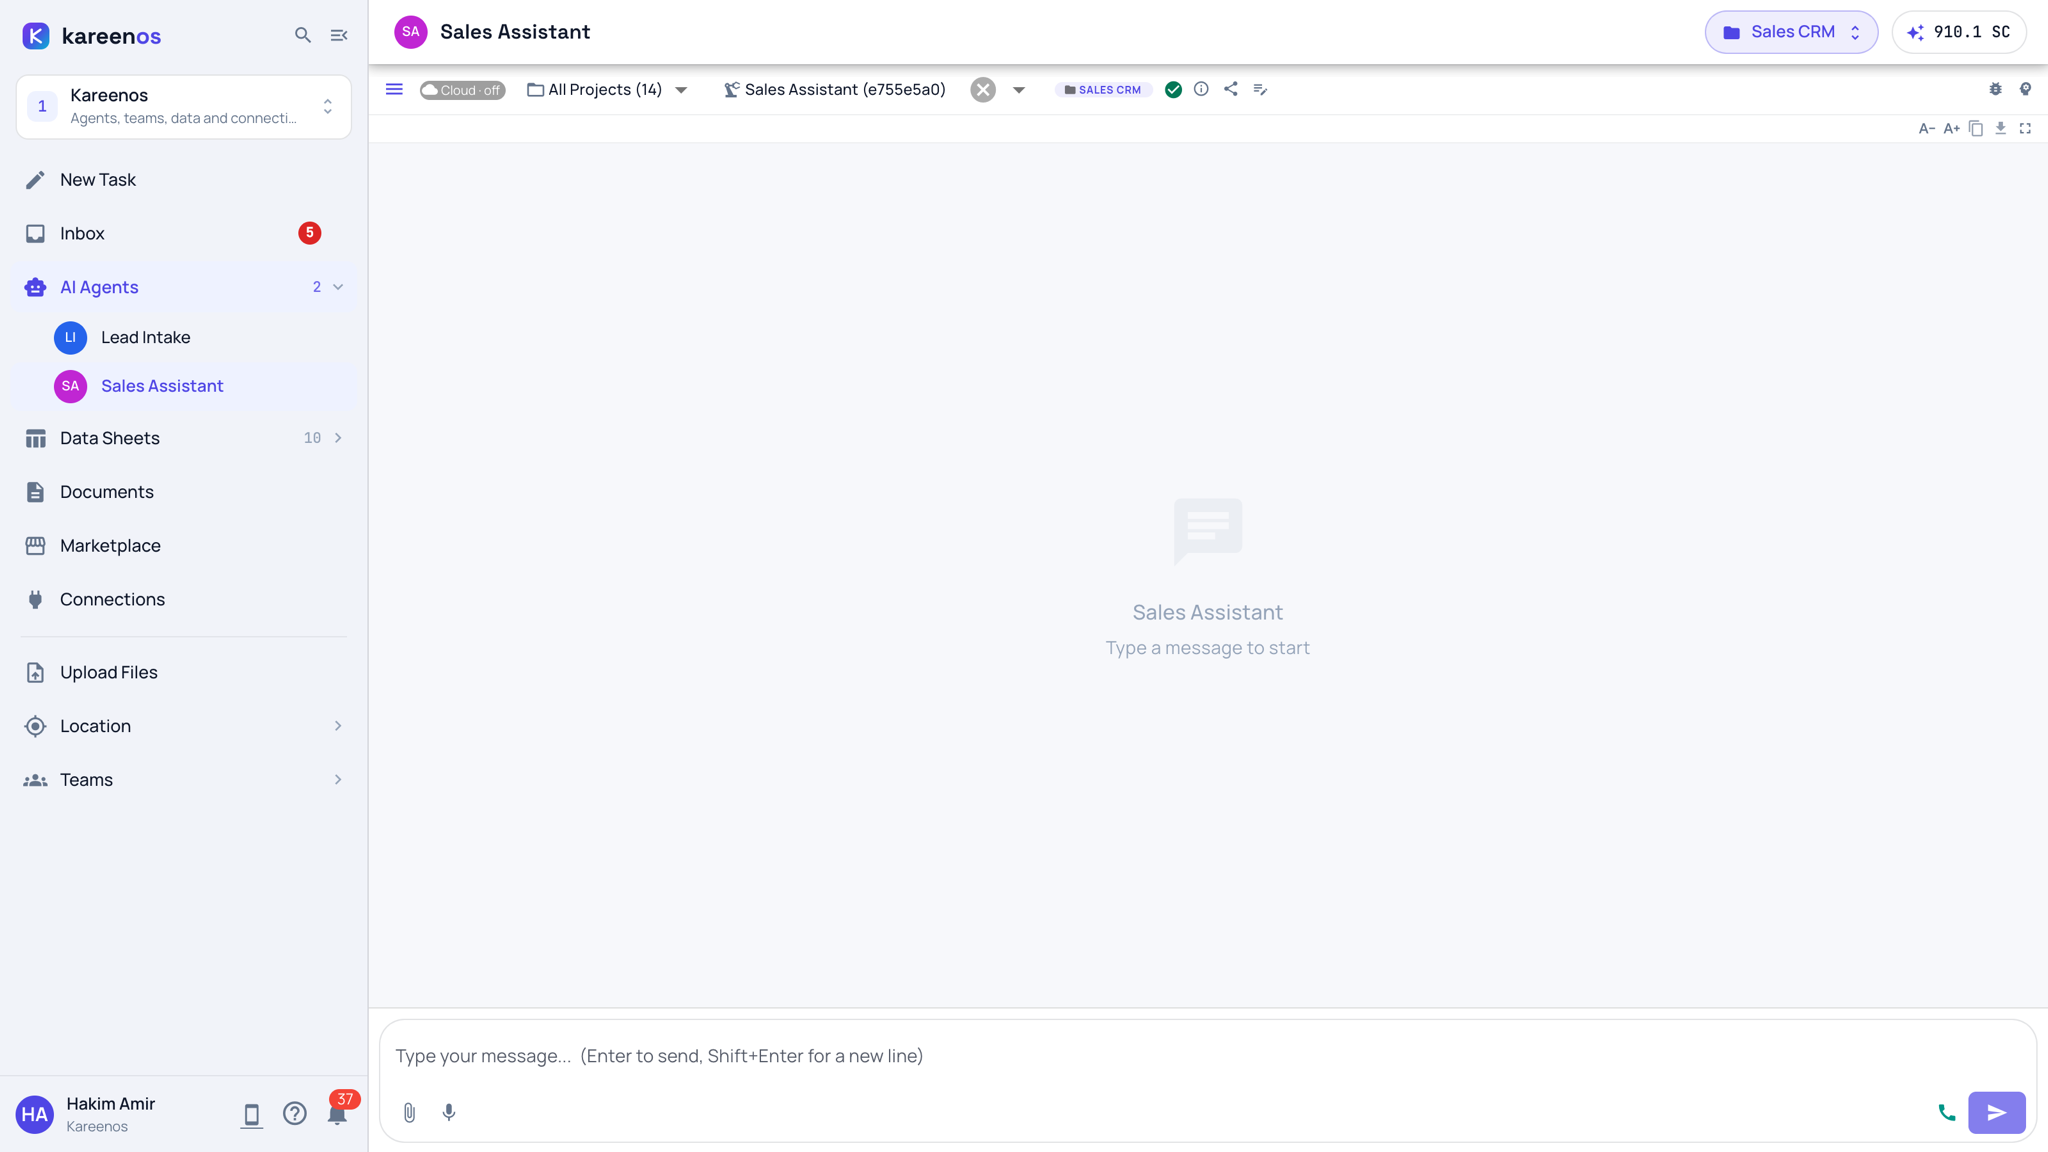
Task: Clear the Sales Assistant agent selection
Action: [x=983, y=89]
